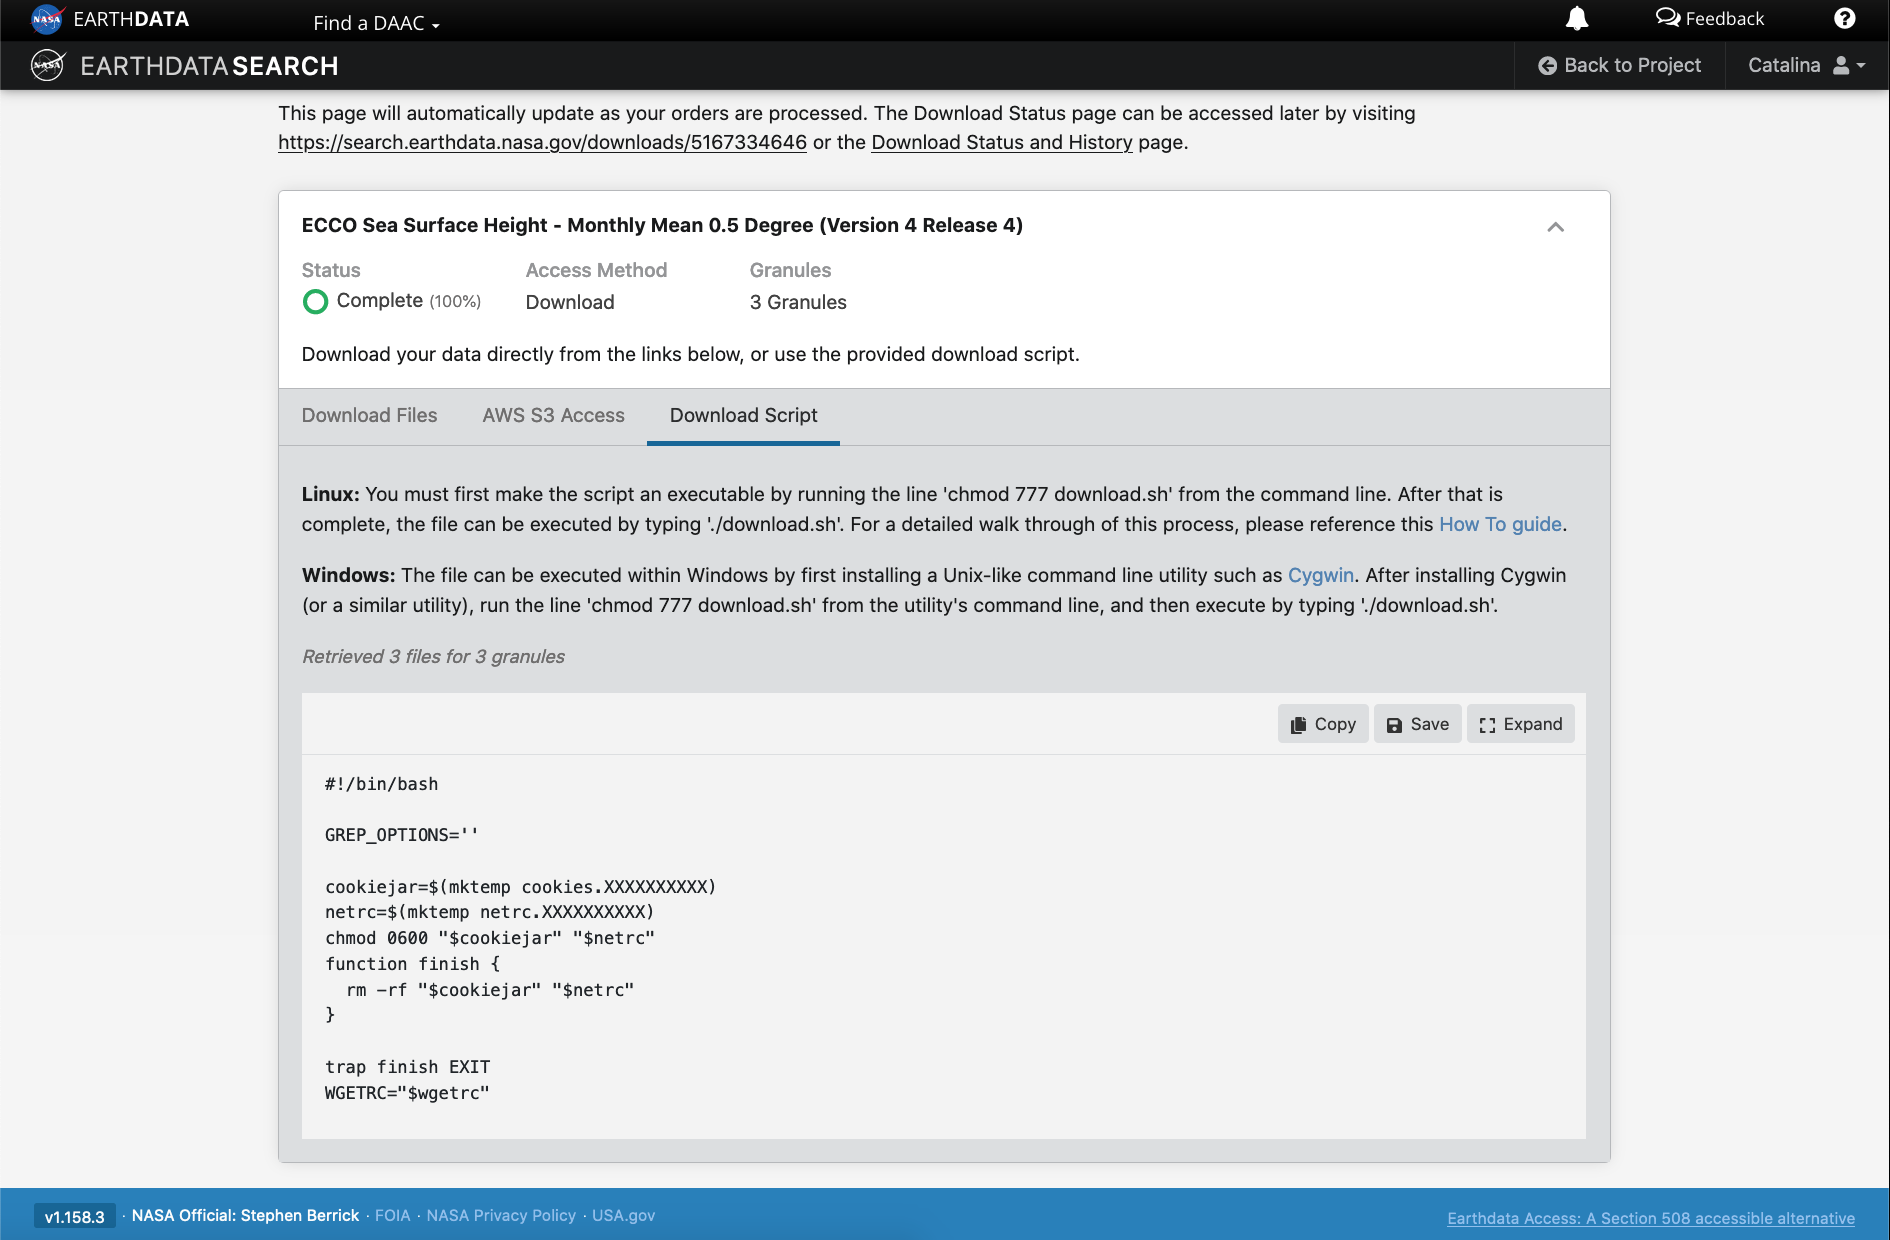Open the help question mark icon
The image size is (1890, 1240).
coord(1844,19)
